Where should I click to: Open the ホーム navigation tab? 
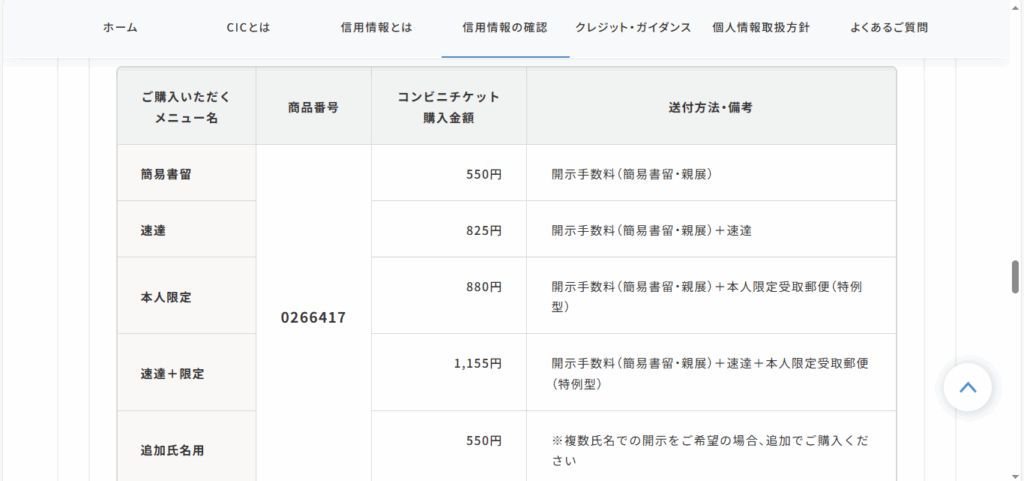tap(120, 27)
